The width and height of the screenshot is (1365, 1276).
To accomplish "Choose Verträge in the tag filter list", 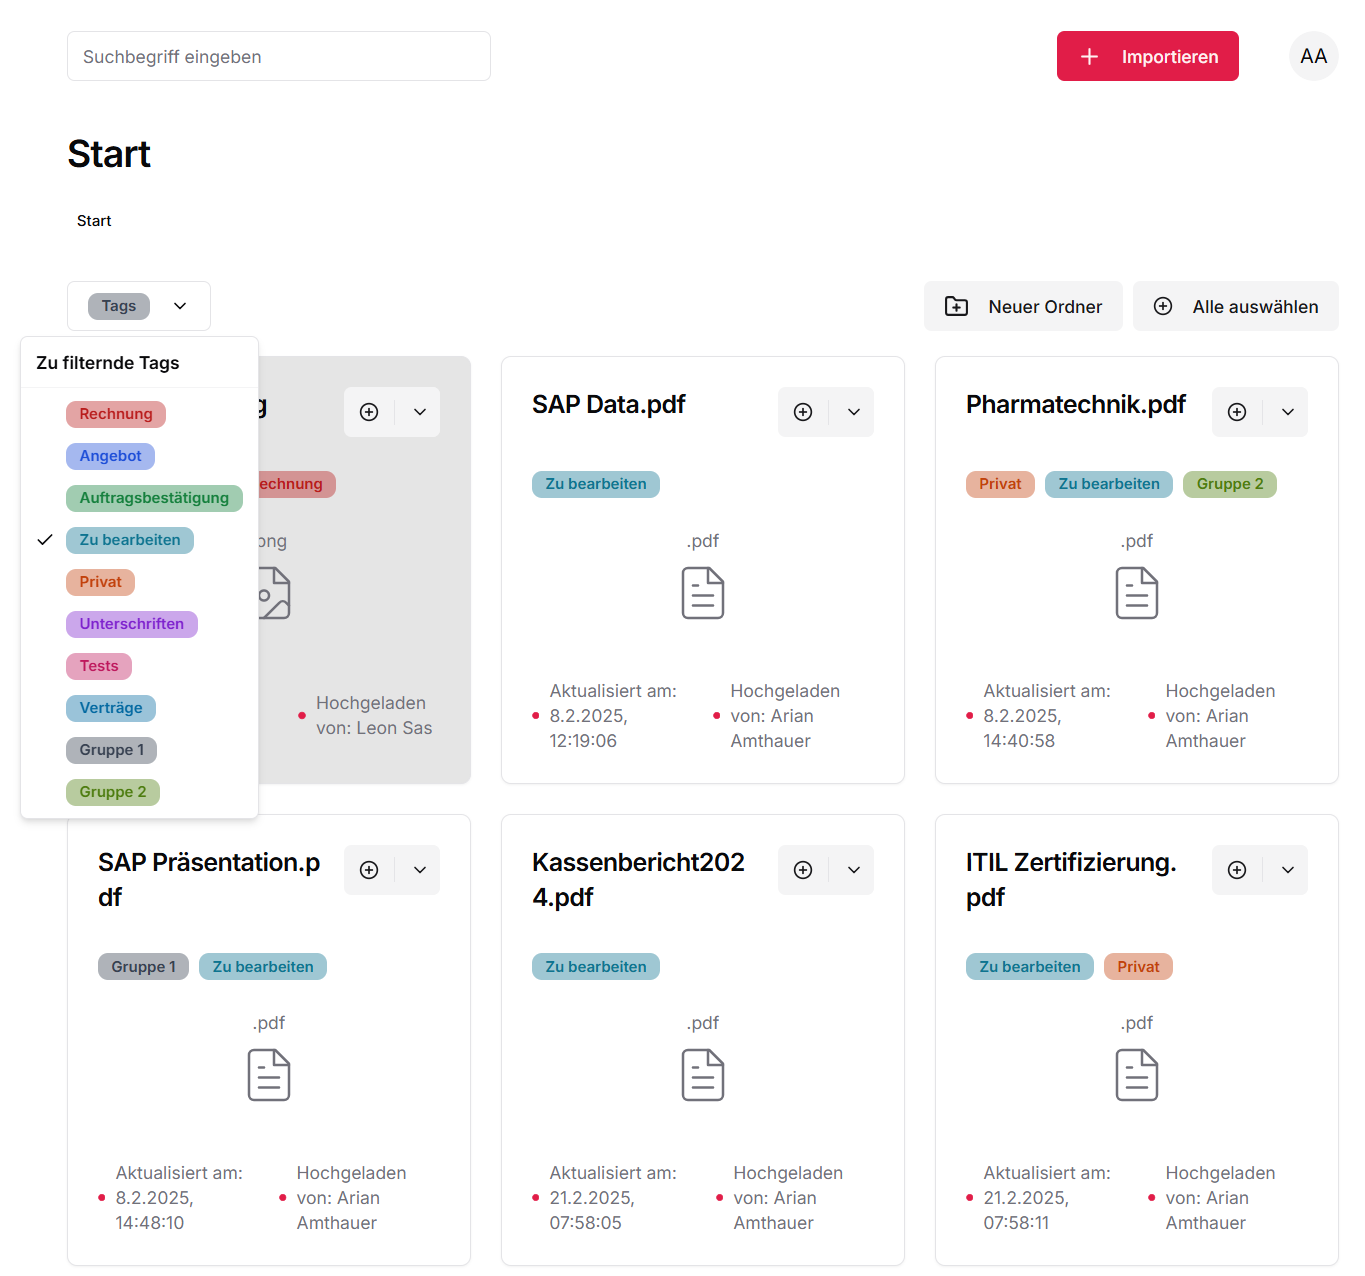I will pos(111,708).
